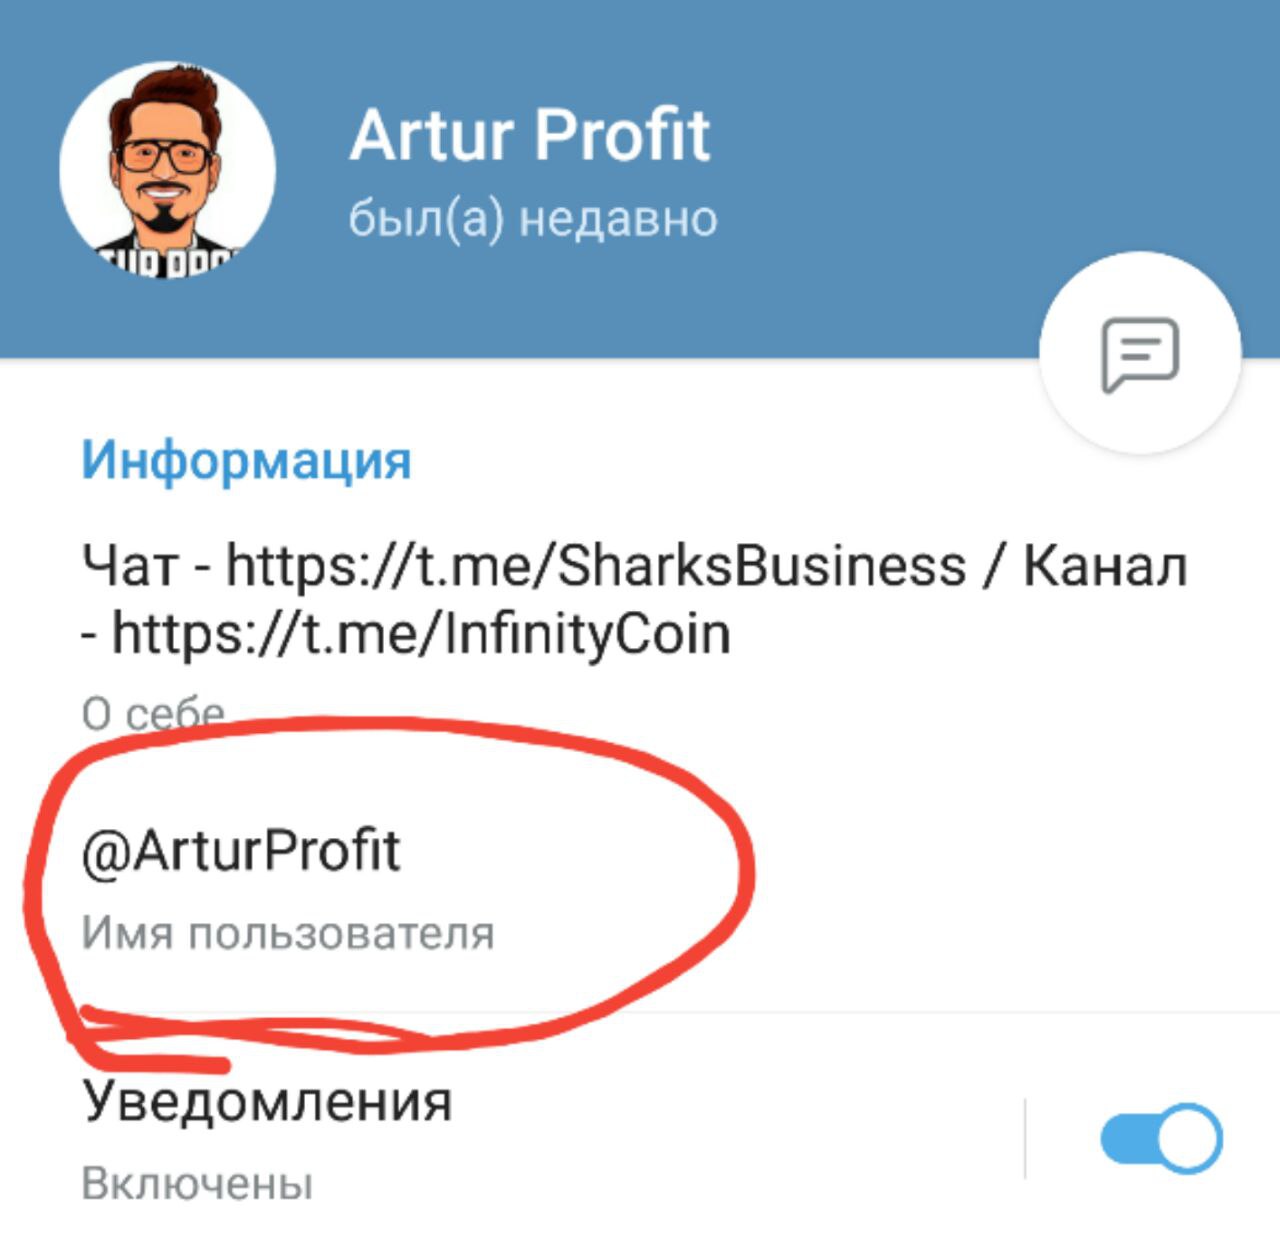This screenshot has width=1280, height=1238.
Task: Open chat with the message bubble icon
Action: point(1140,354)
